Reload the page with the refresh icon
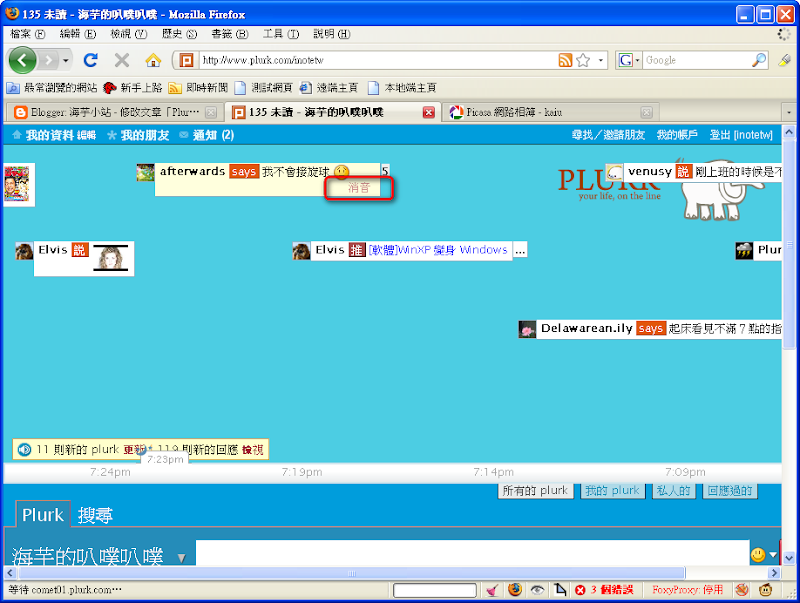 click(91, 60)
